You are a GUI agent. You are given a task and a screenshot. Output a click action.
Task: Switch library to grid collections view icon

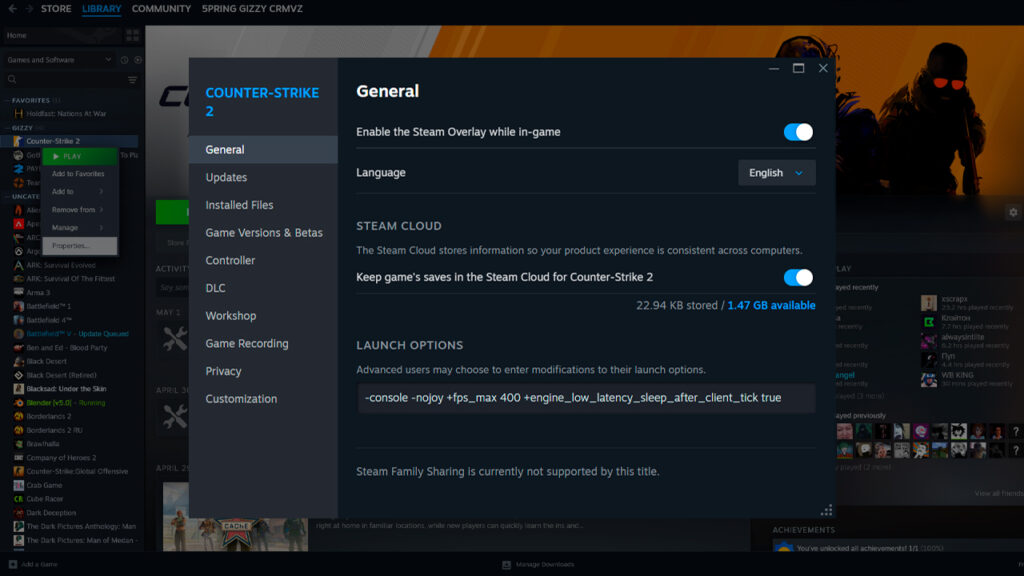point(133,35)
